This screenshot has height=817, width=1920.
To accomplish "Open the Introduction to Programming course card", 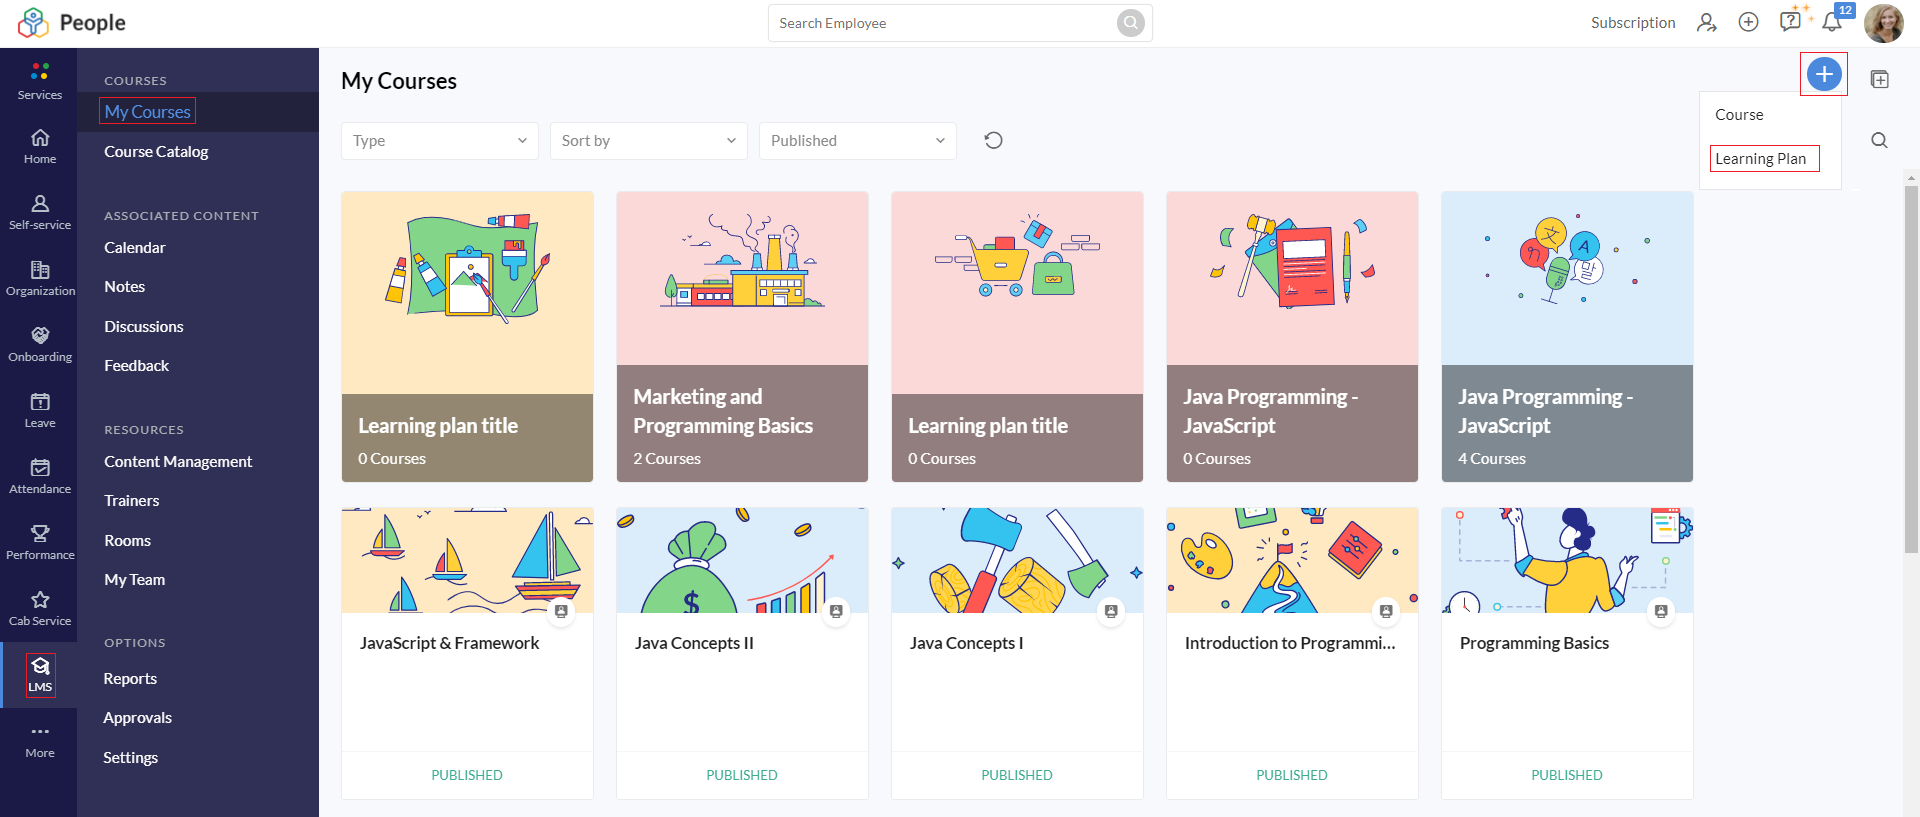I will pos(1292,653).
